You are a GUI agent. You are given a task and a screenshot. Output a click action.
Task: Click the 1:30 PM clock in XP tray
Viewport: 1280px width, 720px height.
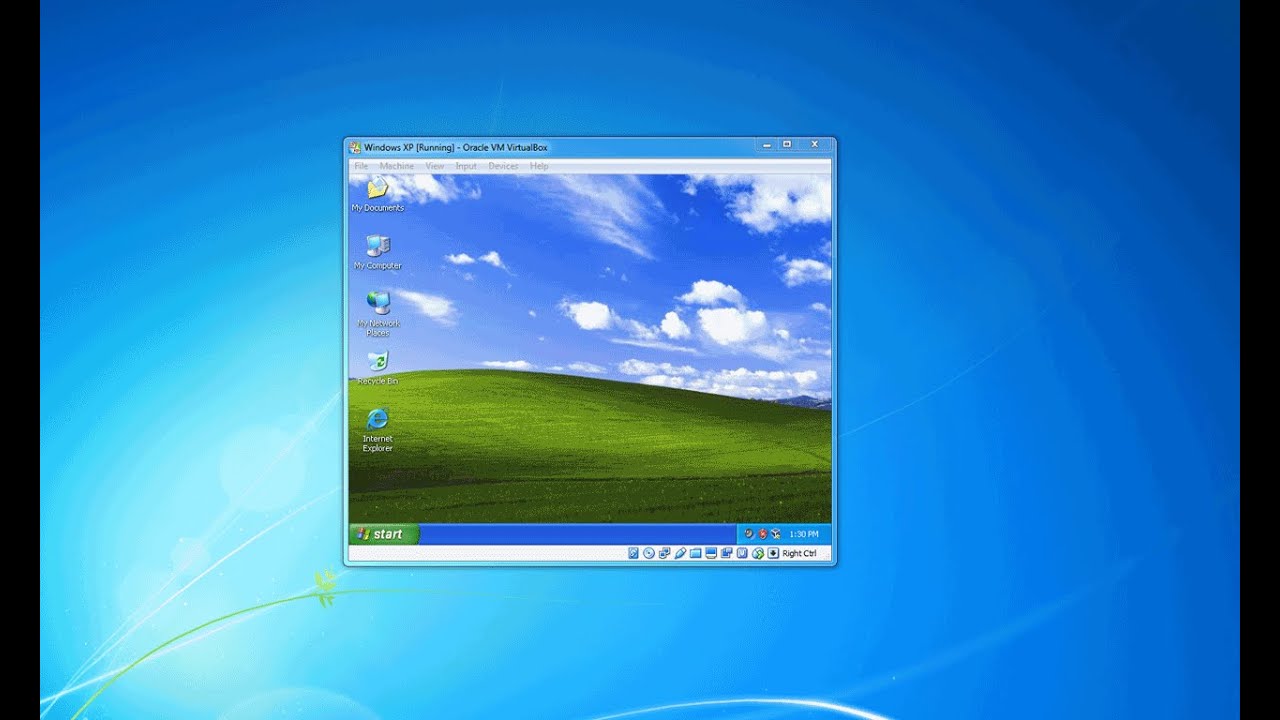click(804, 534)
